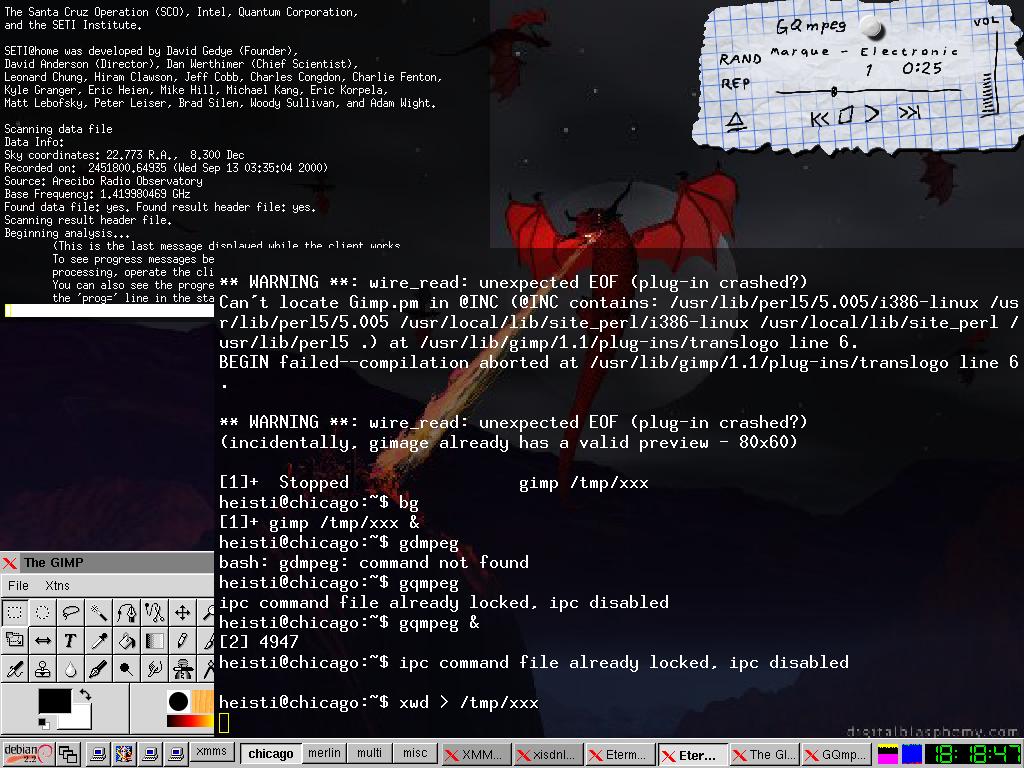Image resolution: width=1024 pixels, height=768 pixels.
Task: Open the Xtns menu in The GIMP
Action: [x=57, y=585]
